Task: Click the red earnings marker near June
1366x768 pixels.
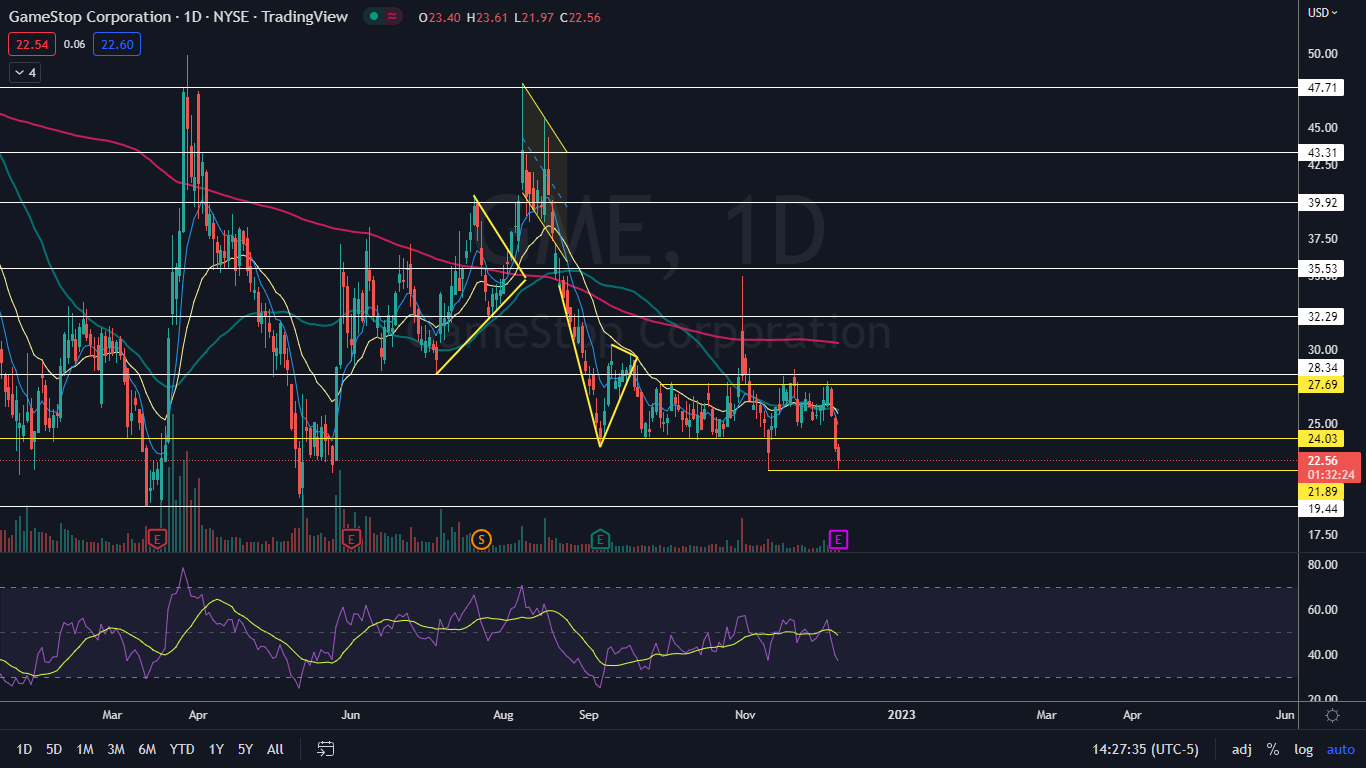Action: tap(350, 540)
